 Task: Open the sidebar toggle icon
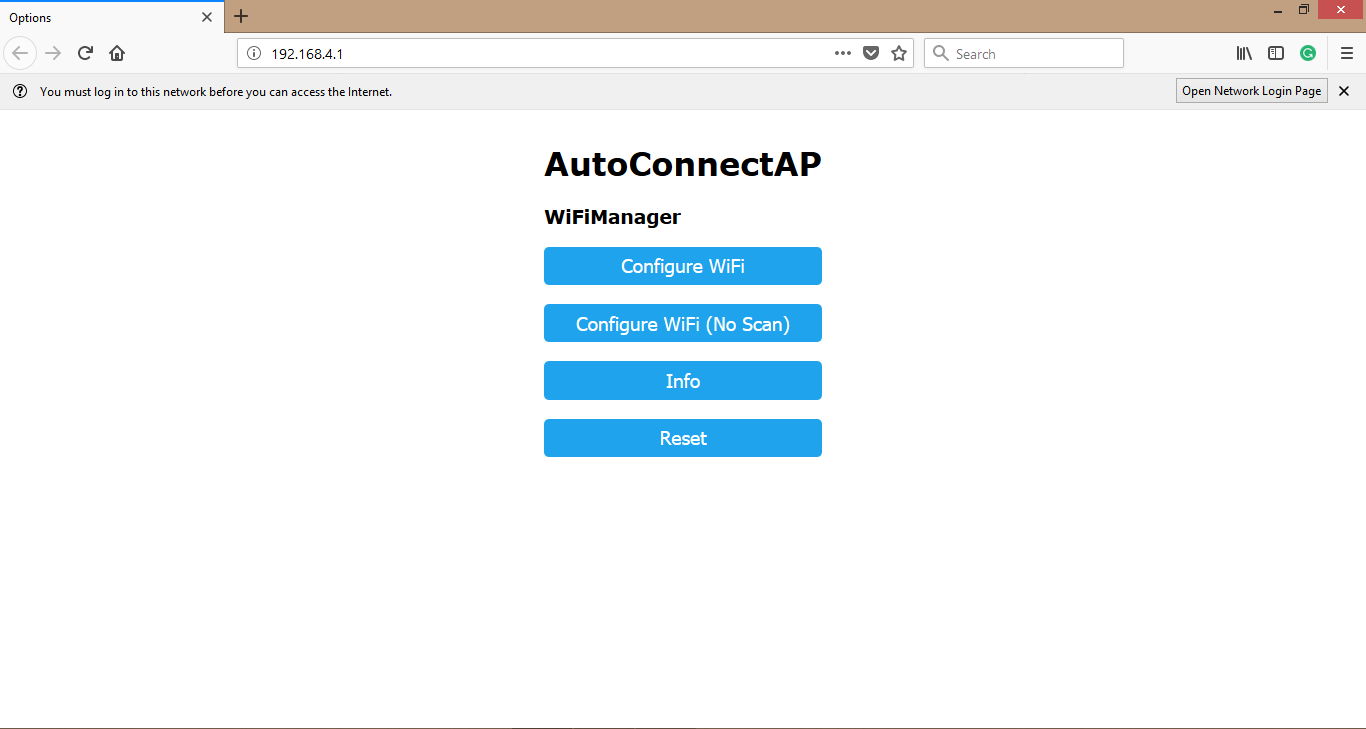pyautogui.click(x=1276, y=53)
